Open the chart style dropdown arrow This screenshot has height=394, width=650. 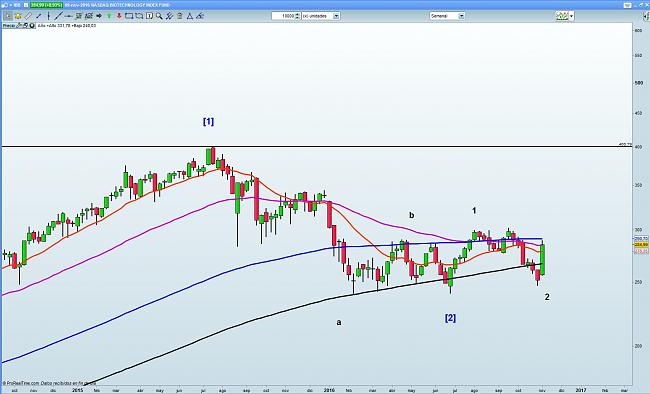click(572, 16)
